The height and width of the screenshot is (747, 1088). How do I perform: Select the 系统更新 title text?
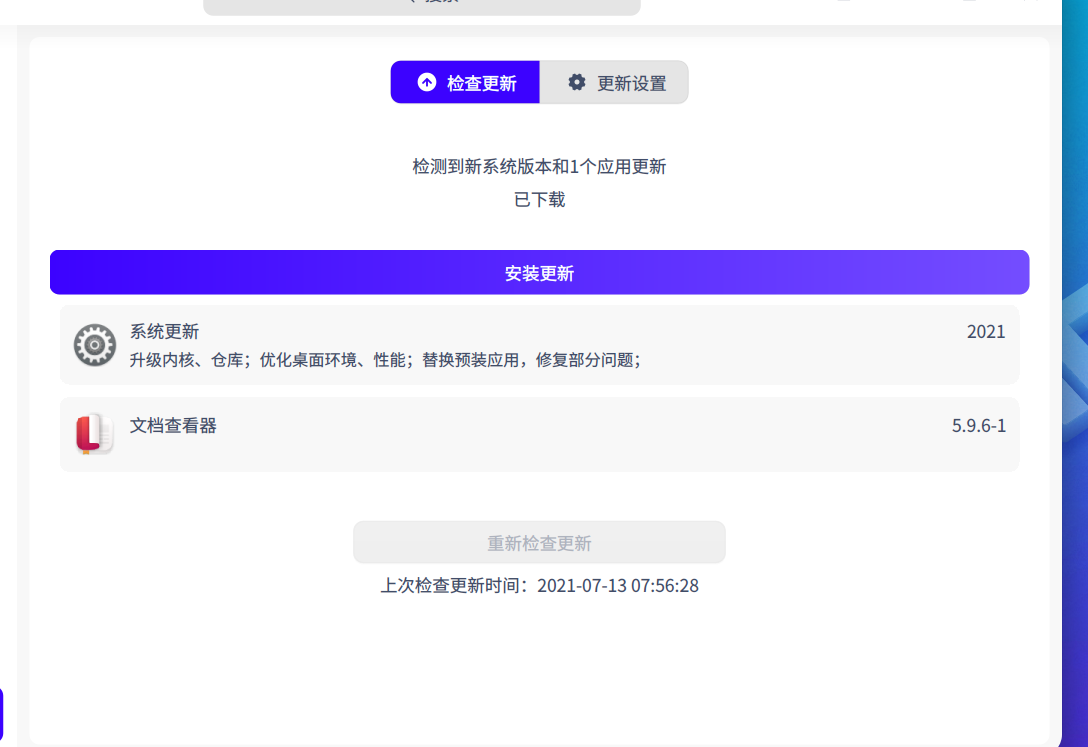[164, 332]
